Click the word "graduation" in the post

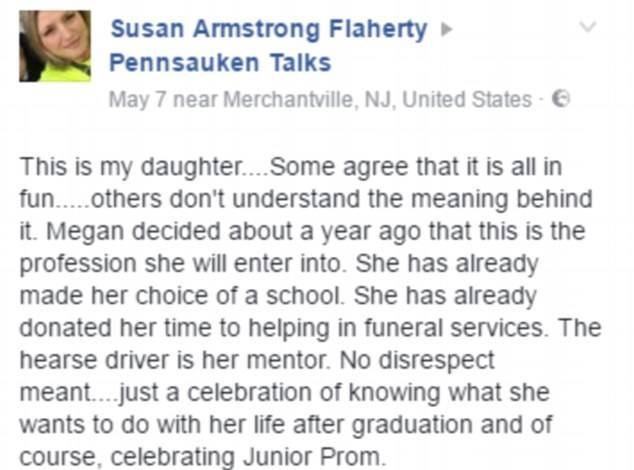412,426
